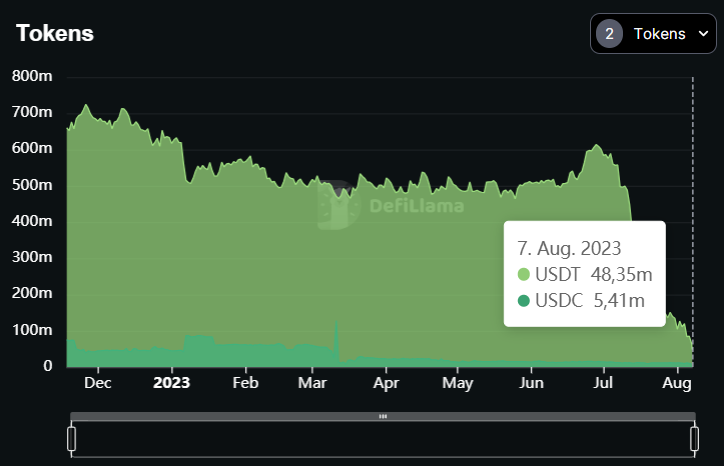Click the 'Mar' x-axis label

pyautogui.click(x=312, y=383)
